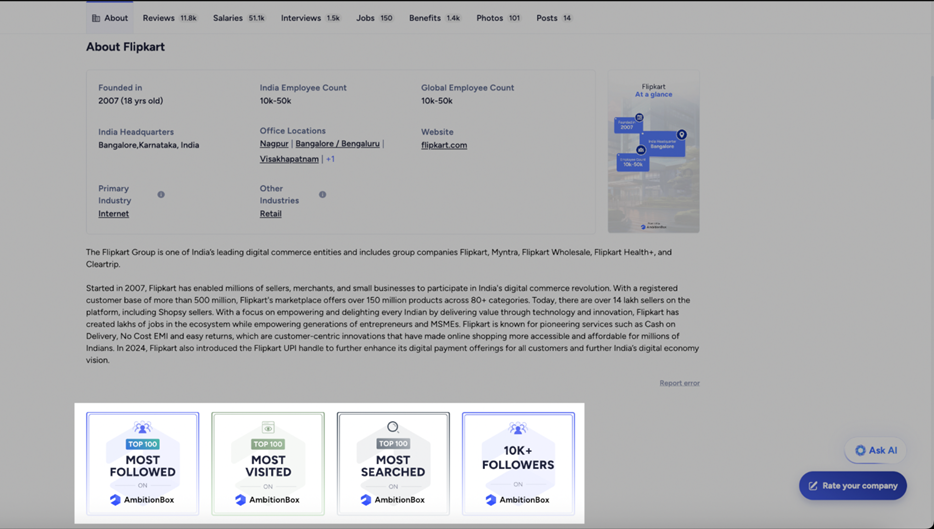Switch to the Salaries tab
934x529 pixels.
click(238, 18)
